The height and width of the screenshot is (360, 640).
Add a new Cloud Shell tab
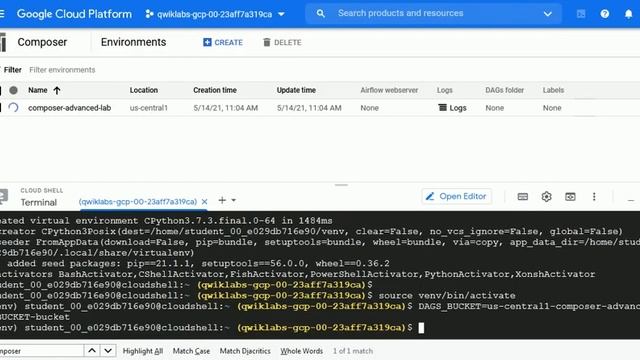tap(222, 200)
